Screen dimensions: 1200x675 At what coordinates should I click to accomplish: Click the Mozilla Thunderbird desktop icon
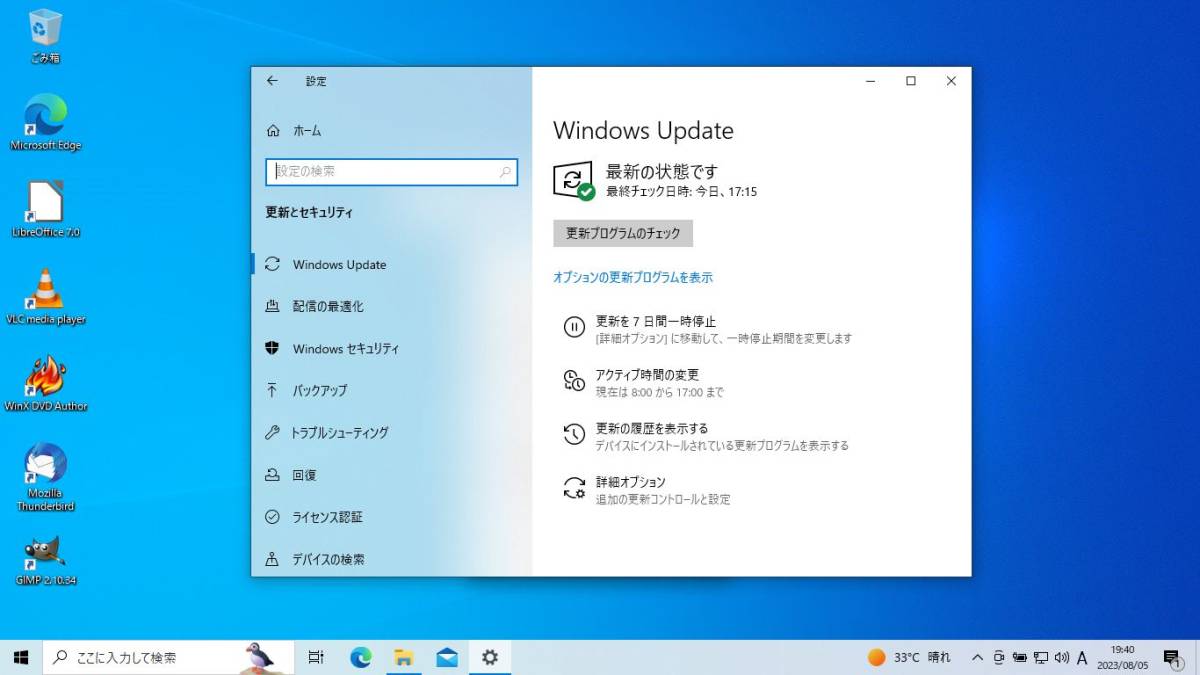point(45,476)
